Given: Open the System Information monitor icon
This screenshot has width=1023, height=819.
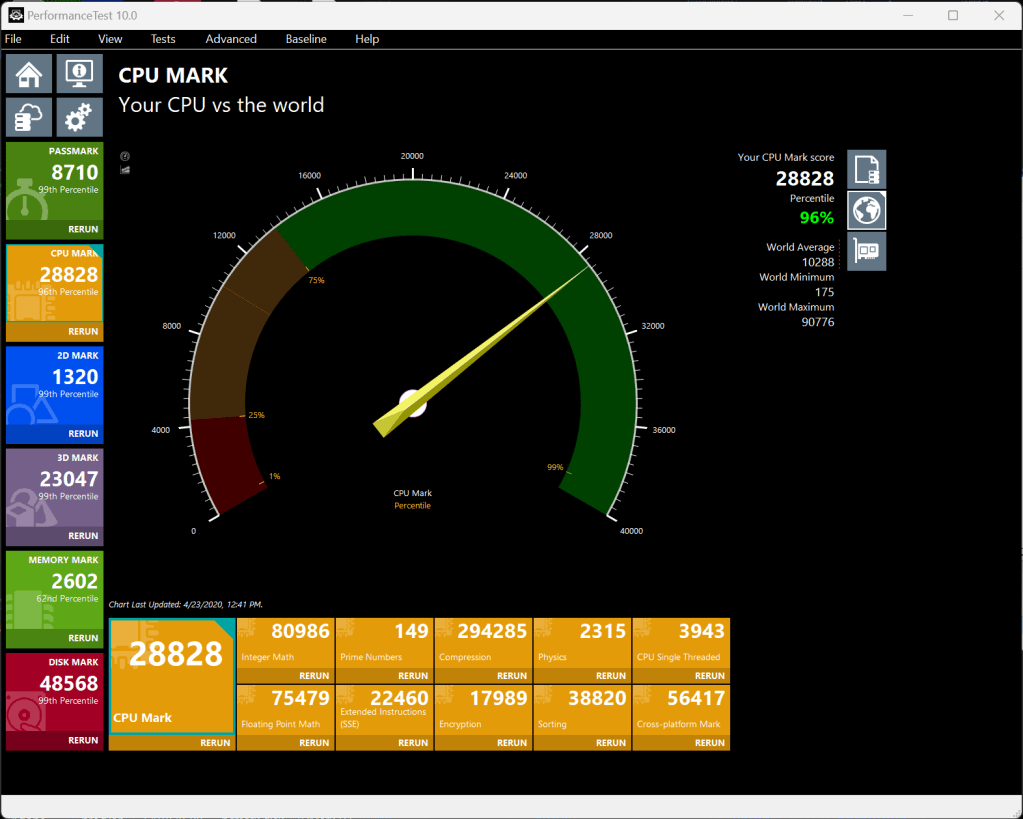Looking at the screenshot, I should pyautogui.click(x=79, y=73).
